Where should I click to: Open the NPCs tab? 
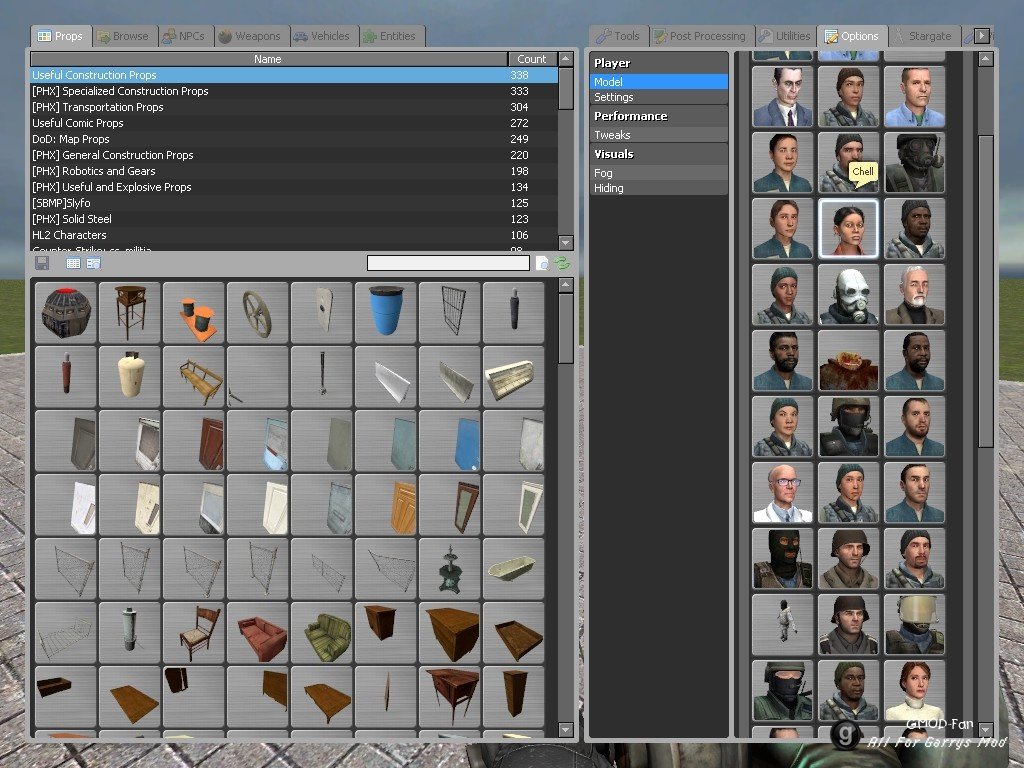tap(184, 36)
